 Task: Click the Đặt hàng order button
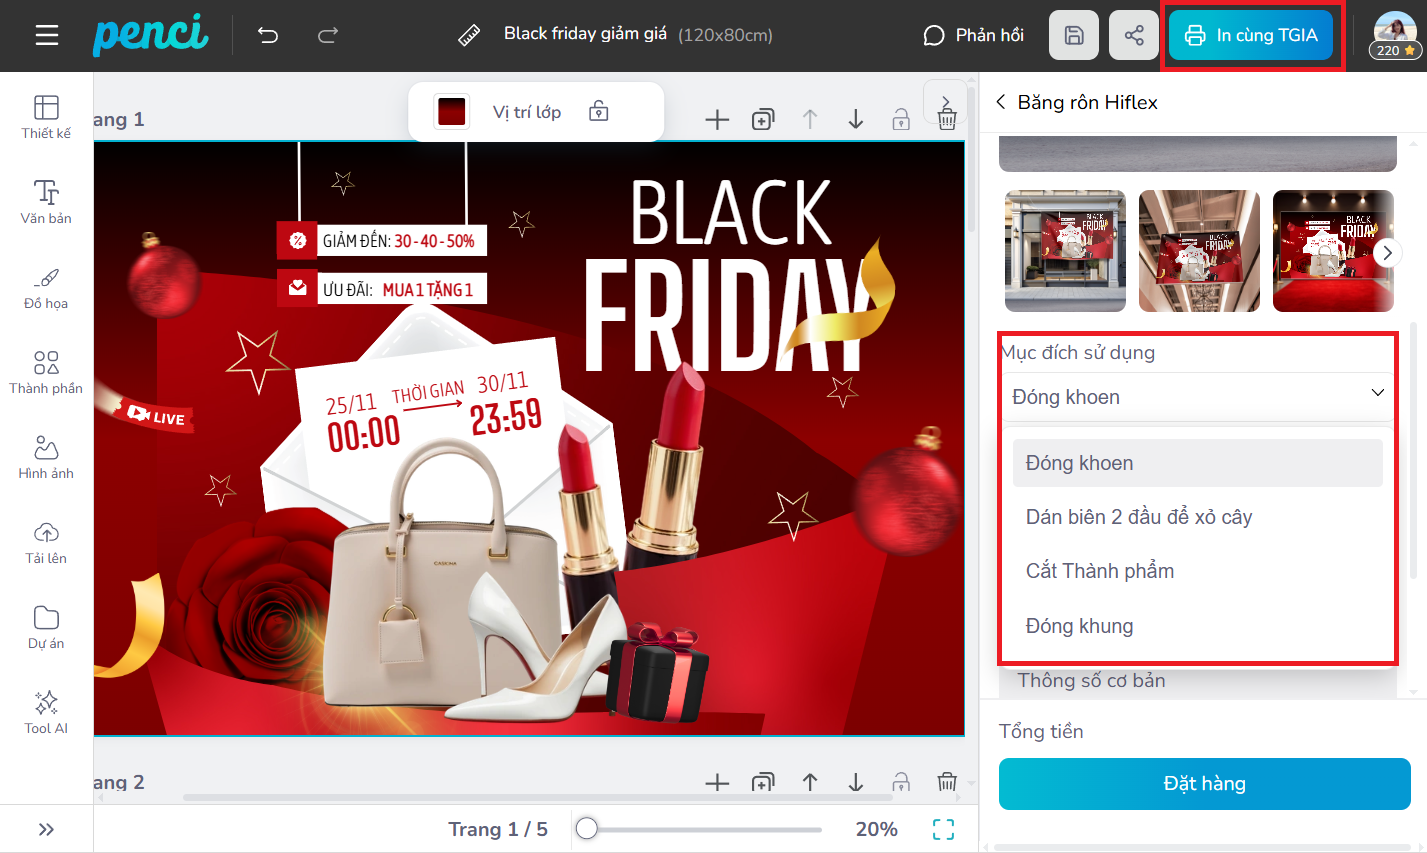coord(1204,784)
